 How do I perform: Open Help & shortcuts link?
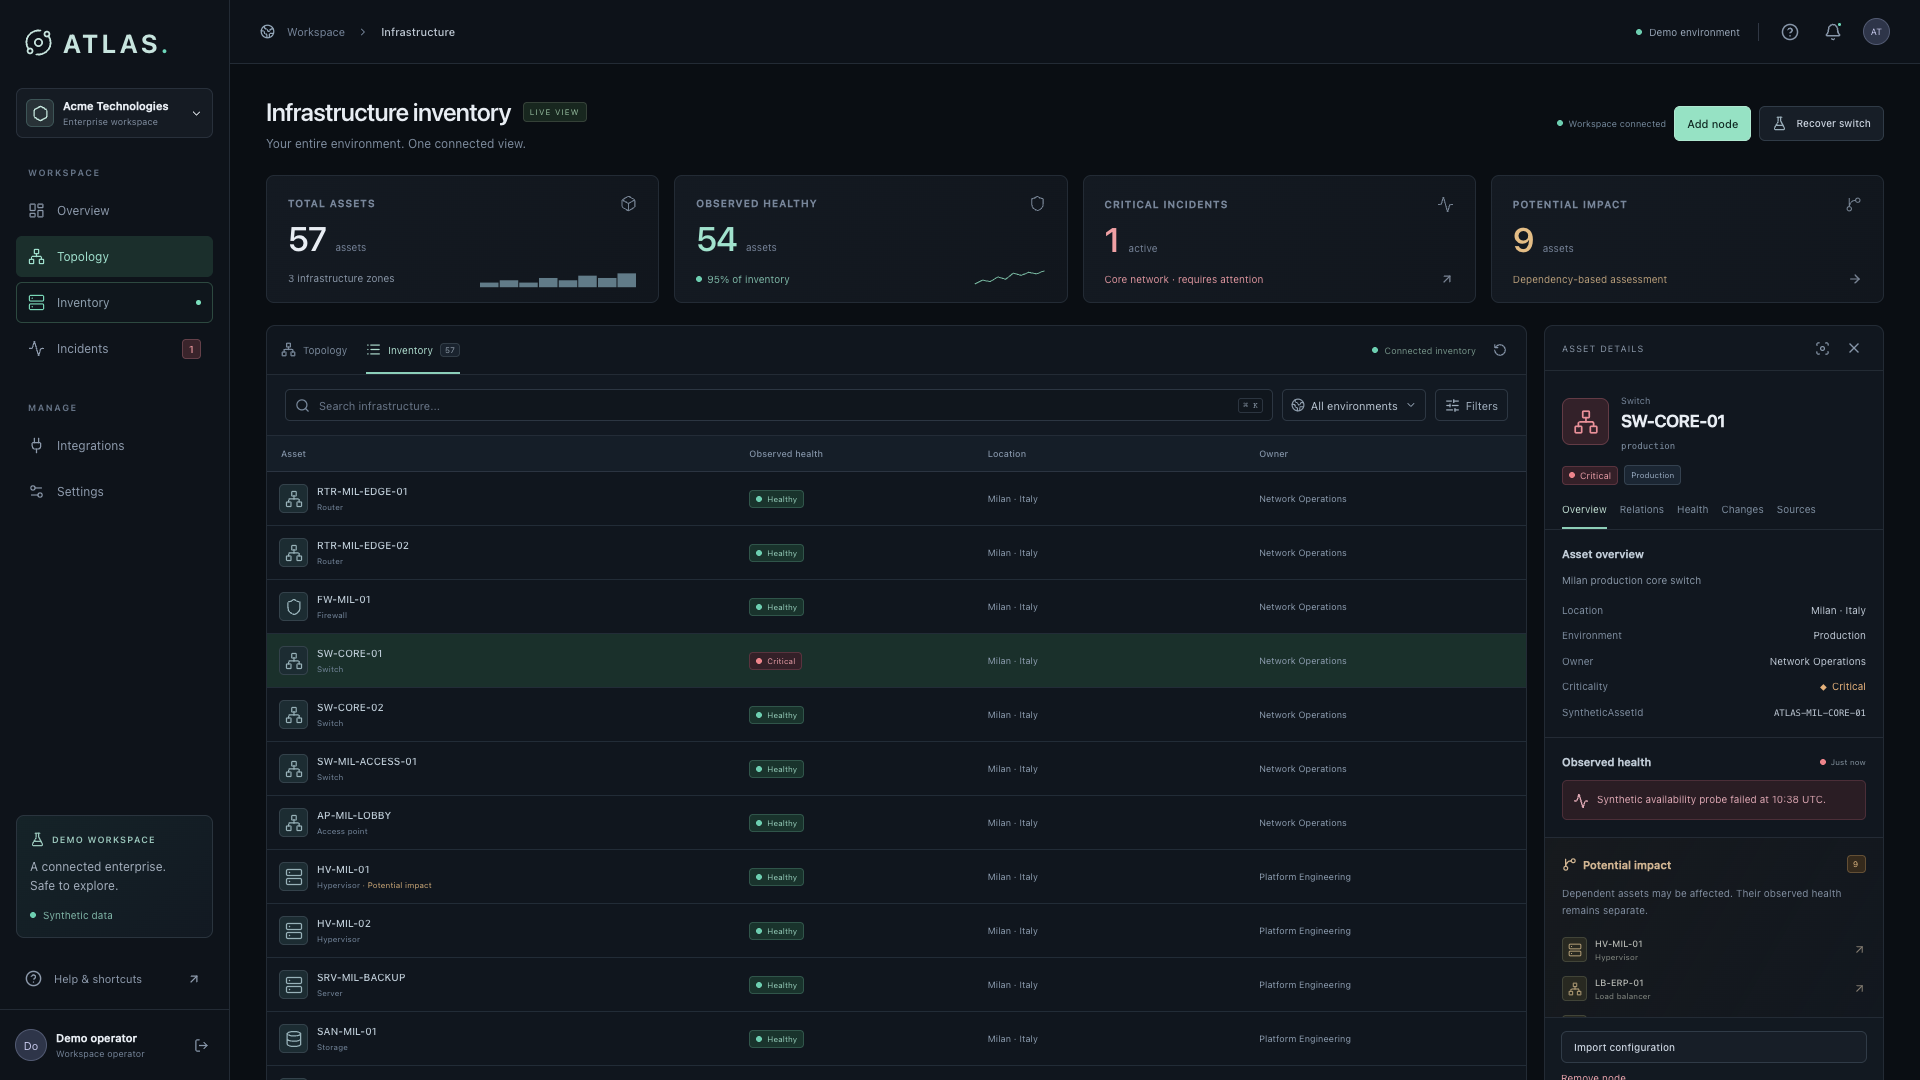114,979
